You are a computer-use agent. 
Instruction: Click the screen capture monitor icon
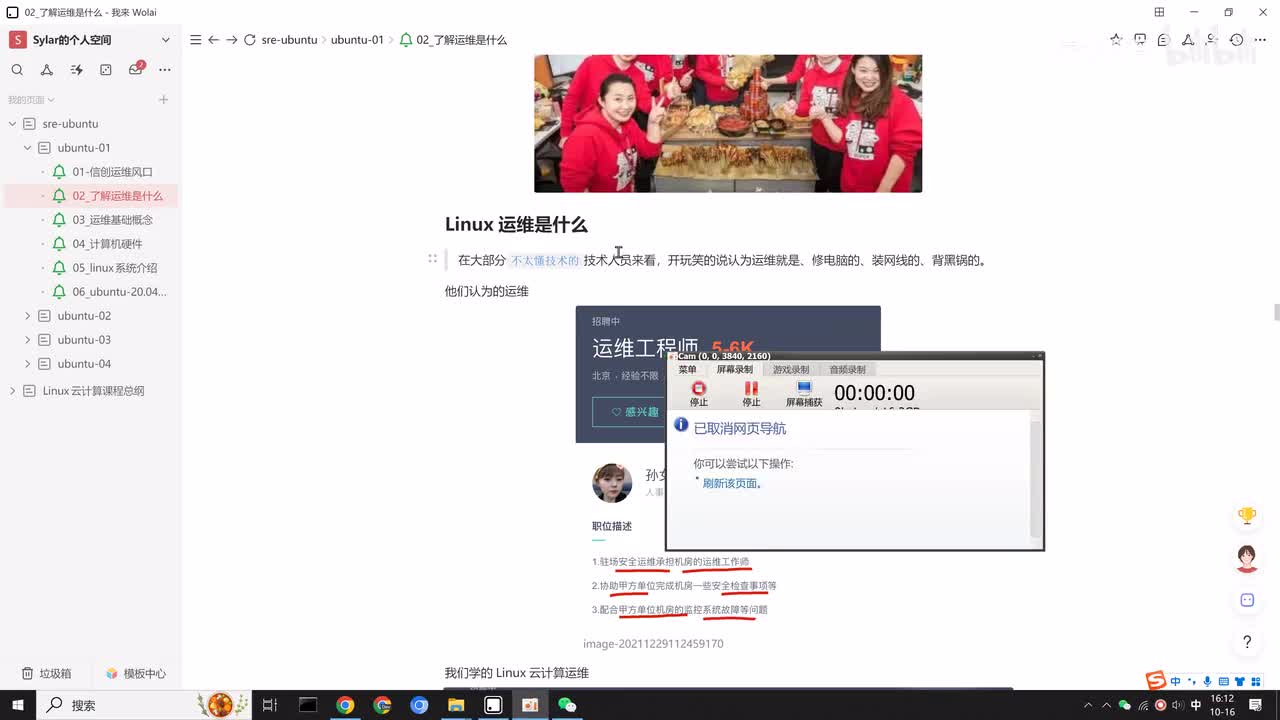click(804, 388)
